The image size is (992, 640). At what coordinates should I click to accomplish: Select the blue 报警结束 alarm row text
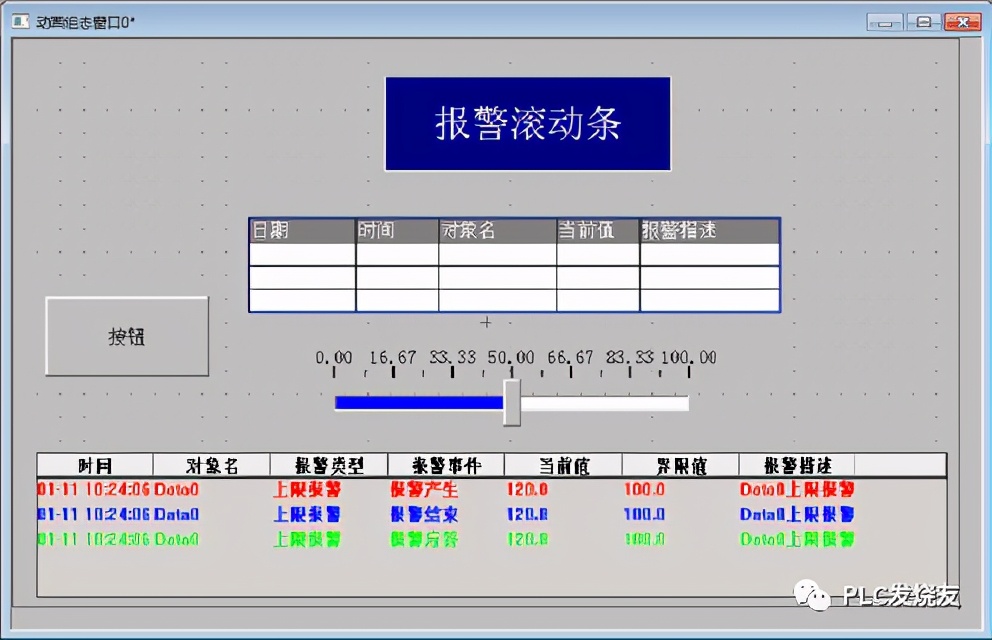424,514
